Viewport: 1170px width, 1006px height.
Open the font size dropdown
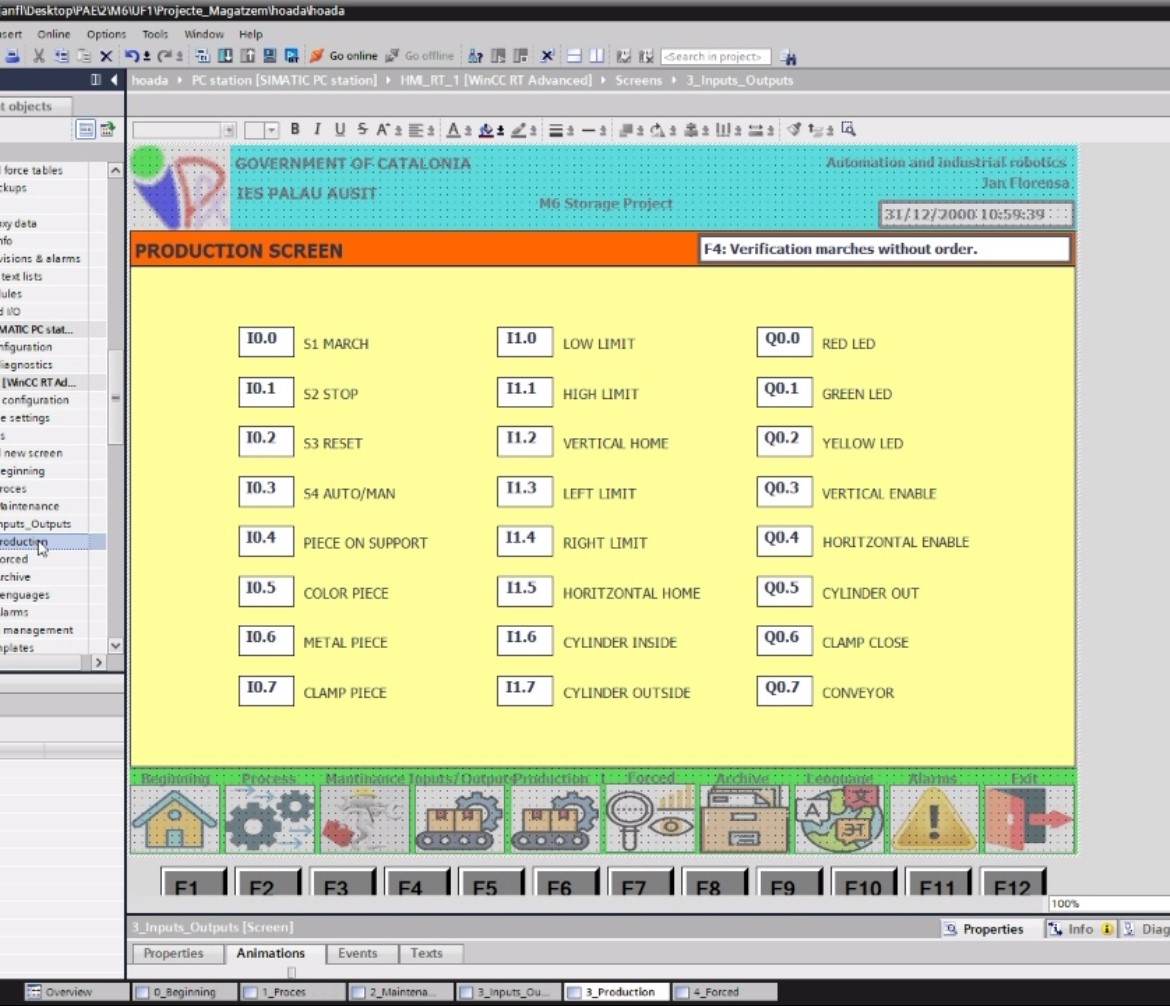(271, 131)
